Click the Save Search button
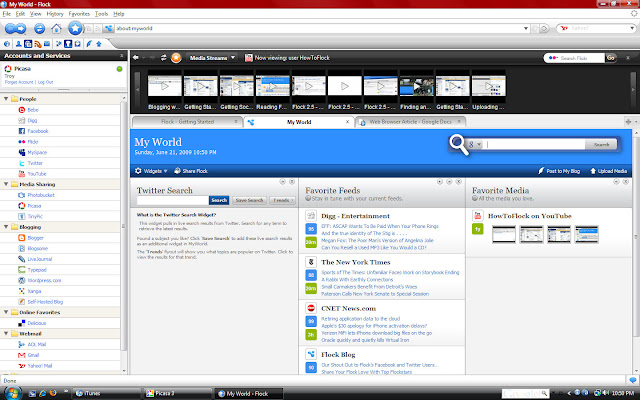Image resolution: width=640 pixels, height=400 pixels. tap(249, 200)
